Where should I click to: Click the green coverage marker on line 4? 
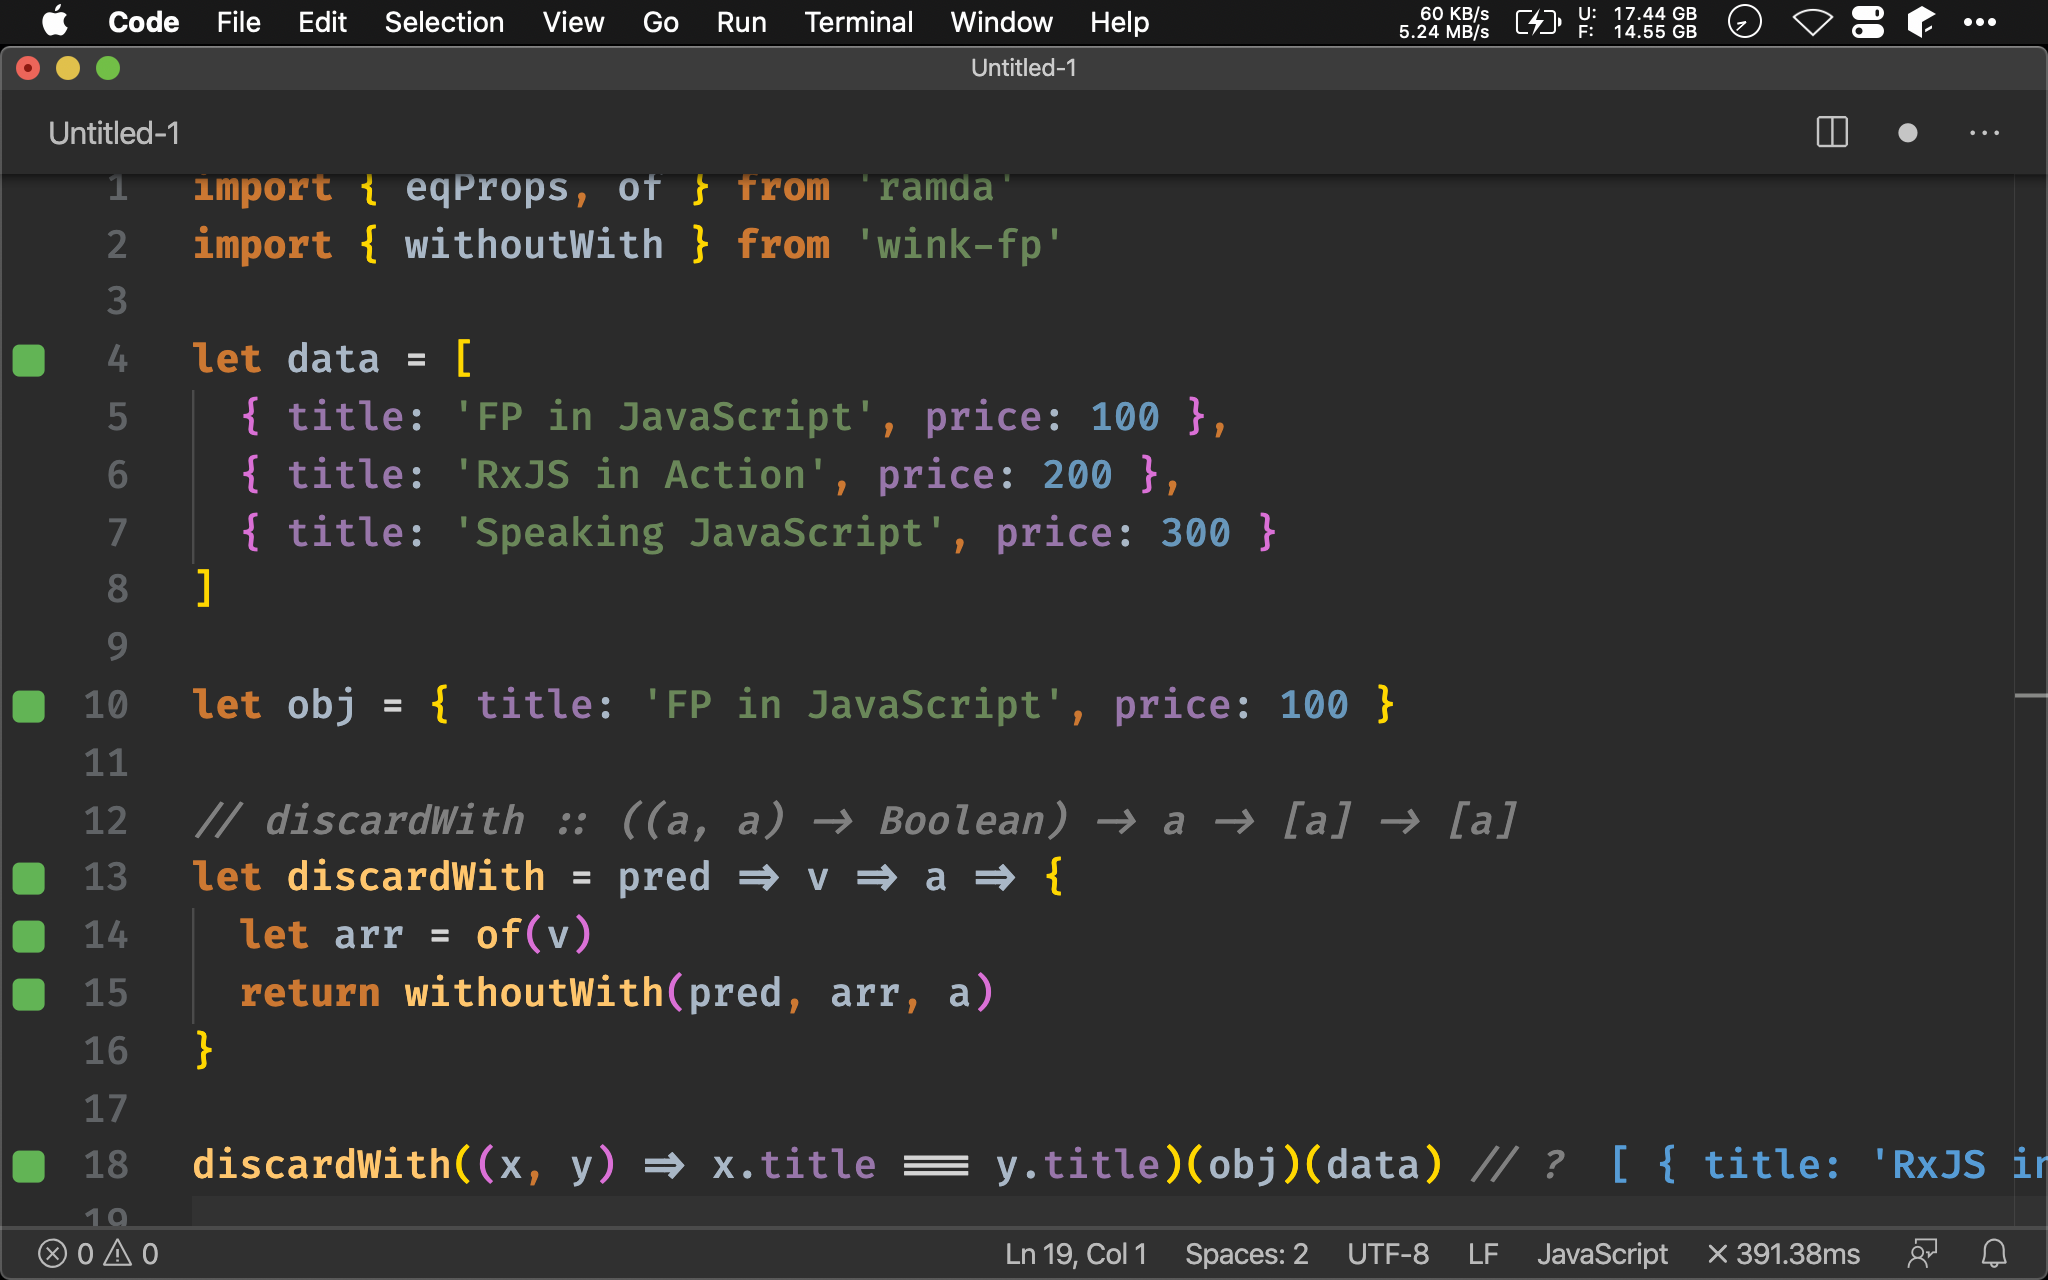point(29,360)
